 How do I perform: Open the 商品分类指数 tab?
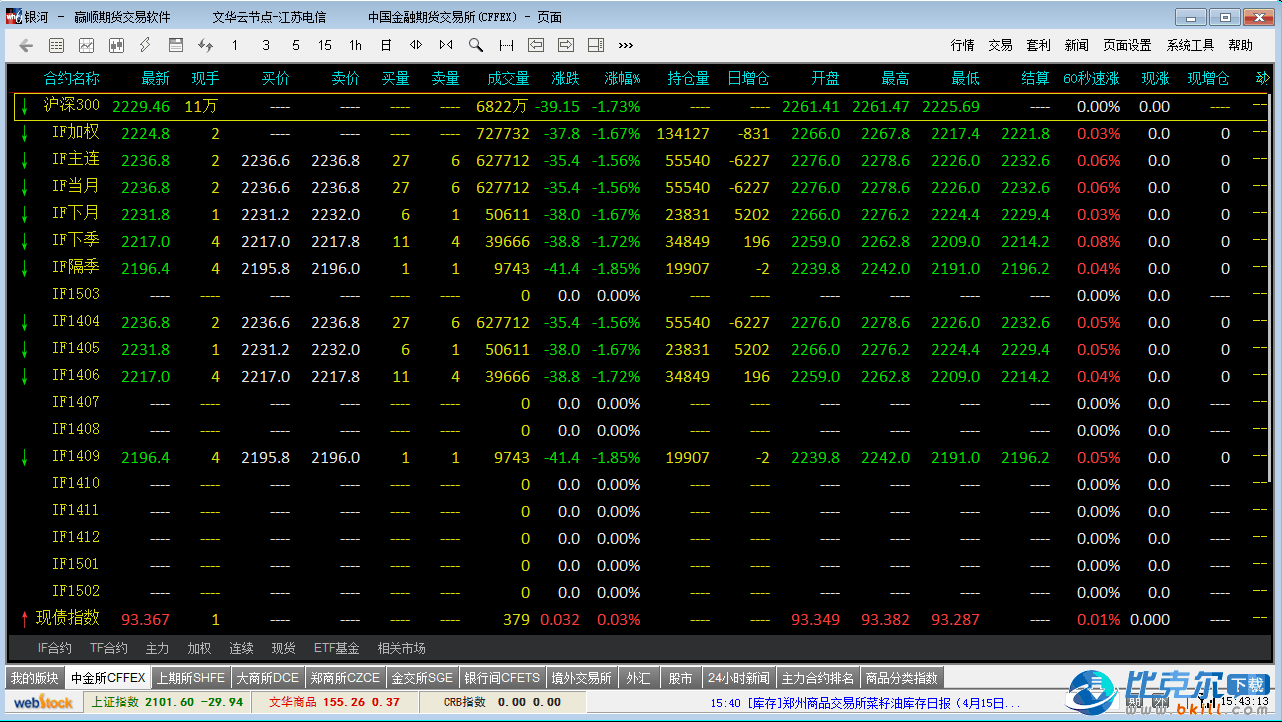pyautogui.click(x=902, y=678)
